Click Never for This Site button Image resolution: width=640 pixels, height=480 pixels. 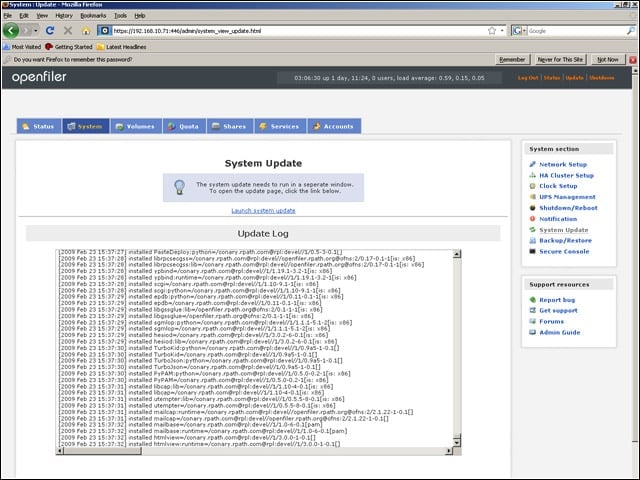pos(560,60)
